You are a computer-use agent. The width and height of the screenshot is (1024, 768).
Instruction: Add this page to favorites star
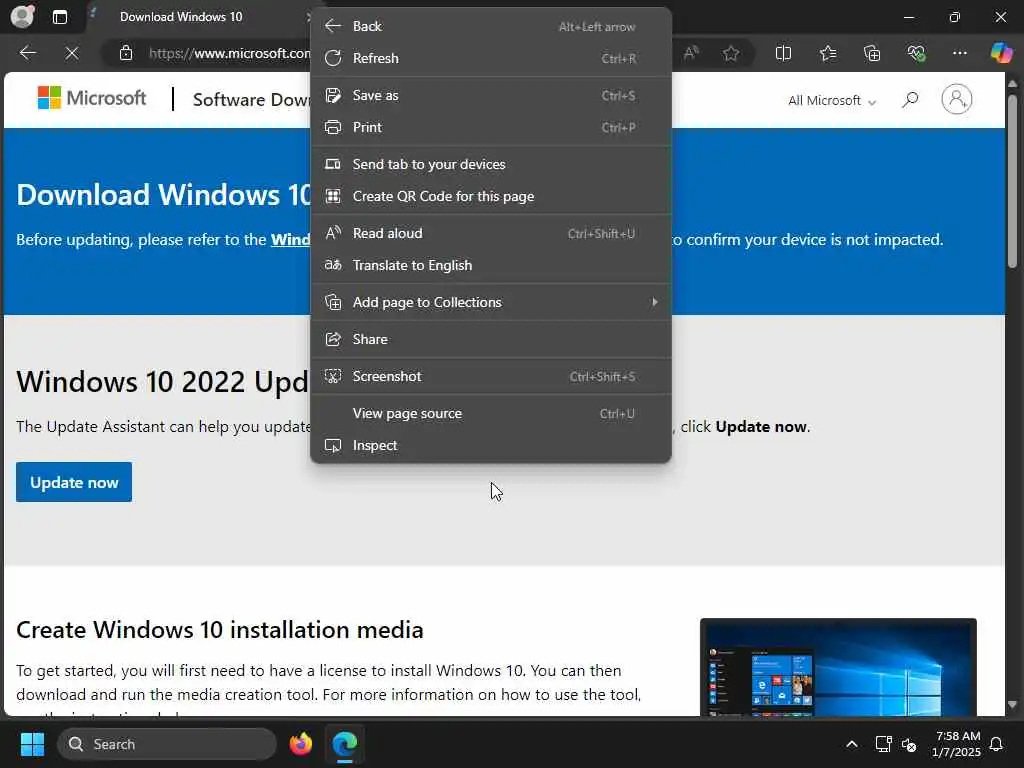(x=731, y=53)
